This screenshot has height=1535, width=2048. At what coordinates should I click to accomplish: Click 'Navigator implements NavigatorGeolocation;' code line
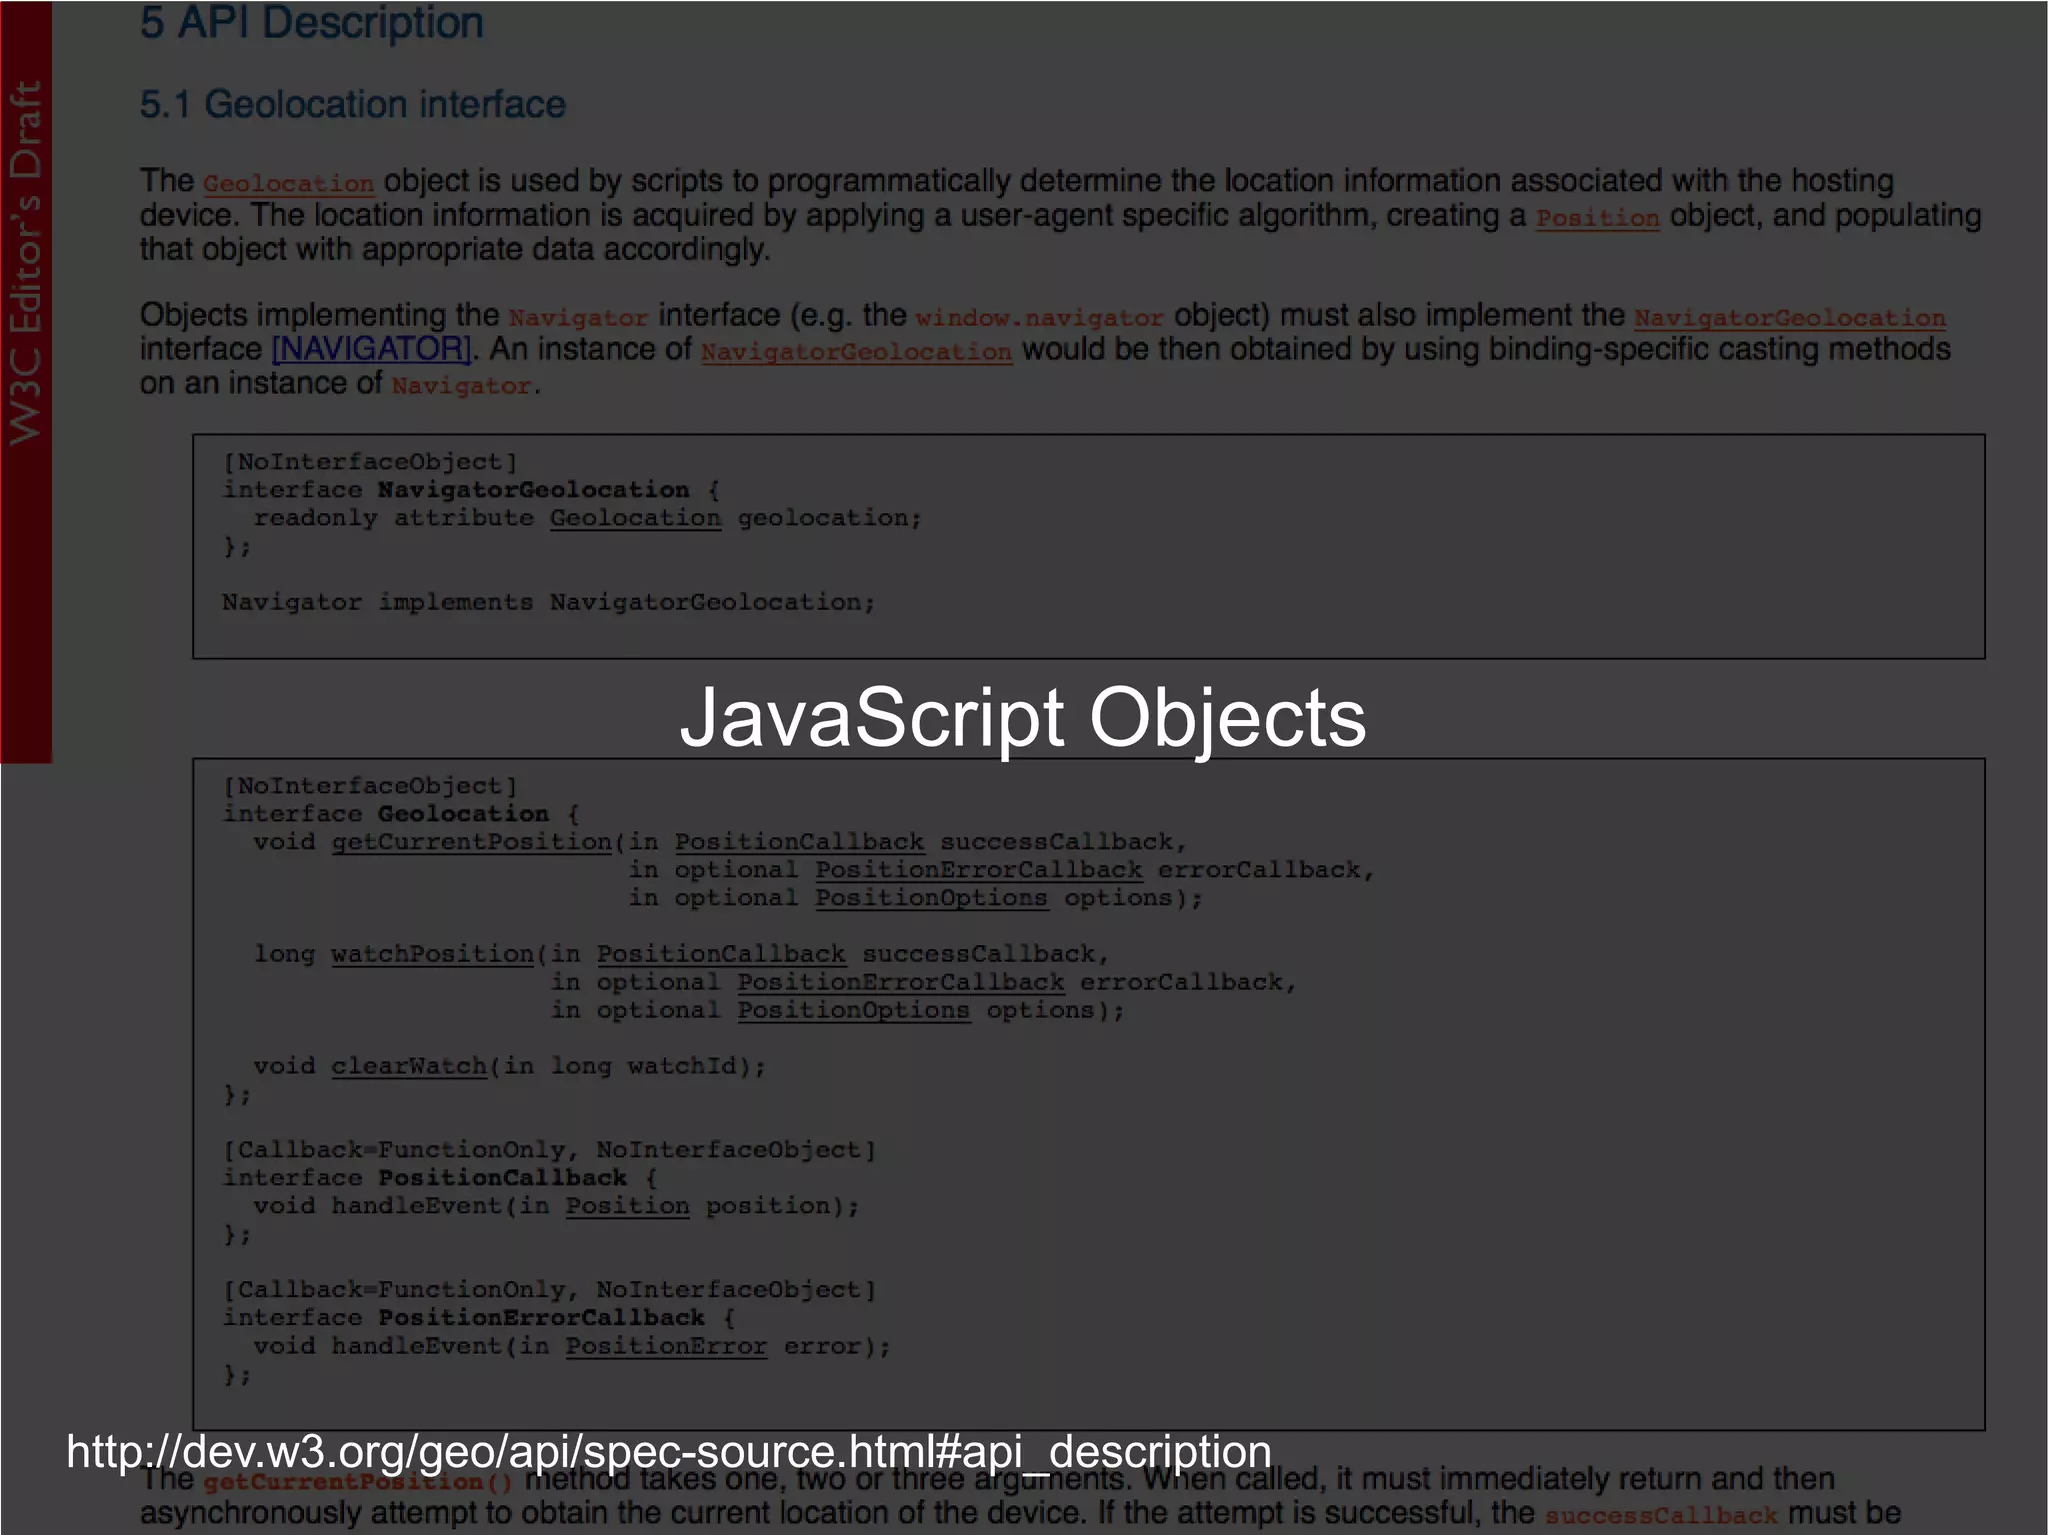pyautogui.click(x=548, y=602)
